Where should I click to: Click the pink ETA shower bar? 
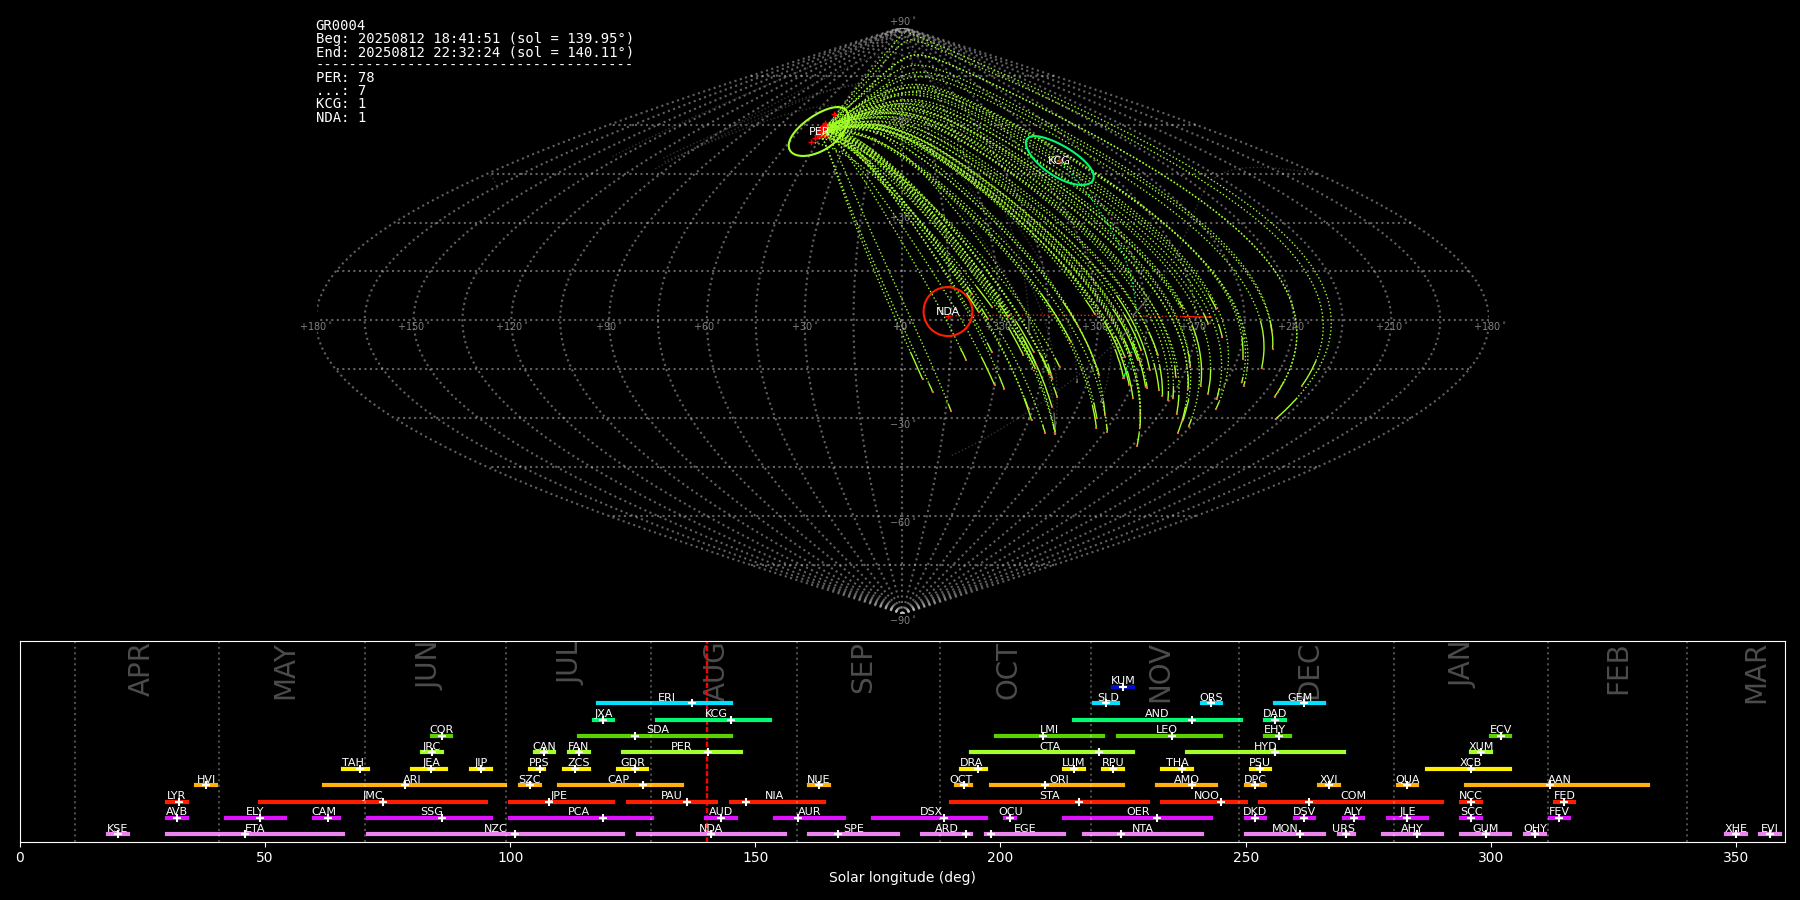tap(255, 834)
